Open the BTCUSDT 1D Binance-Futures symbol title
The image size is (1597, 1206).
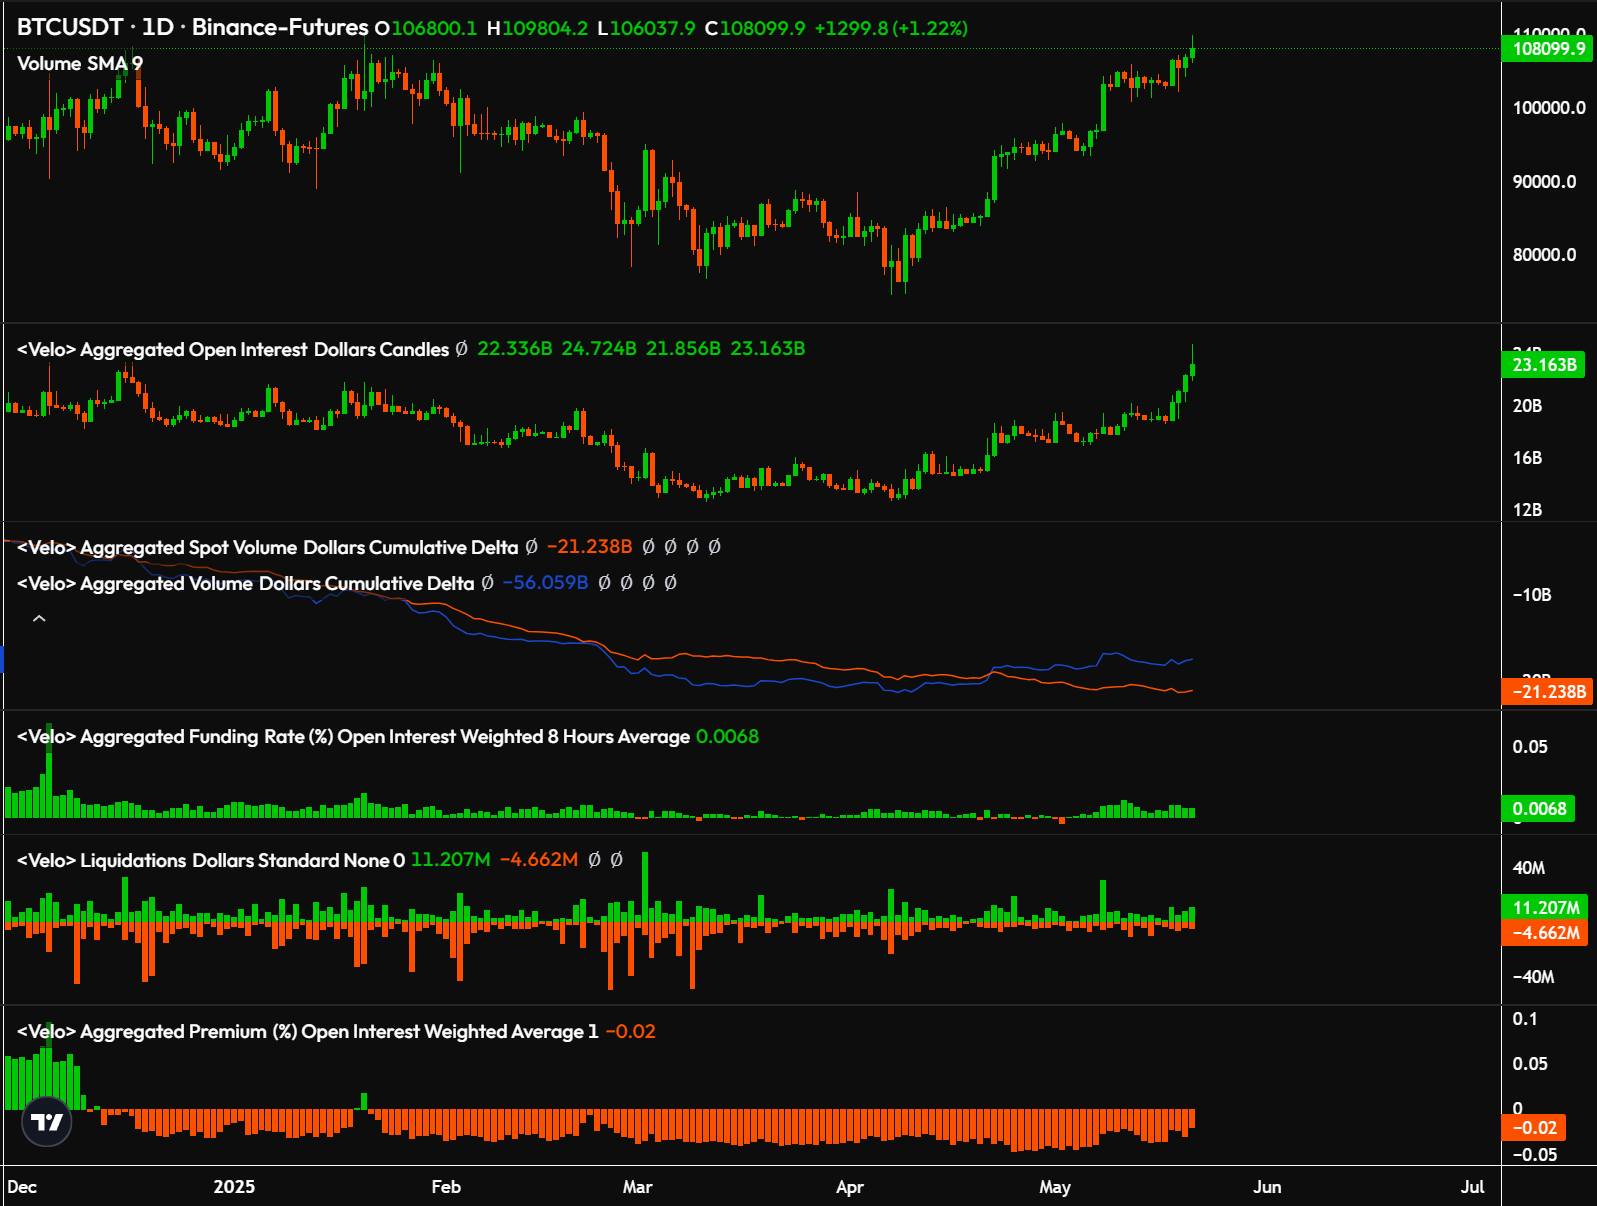click(192, 27)
